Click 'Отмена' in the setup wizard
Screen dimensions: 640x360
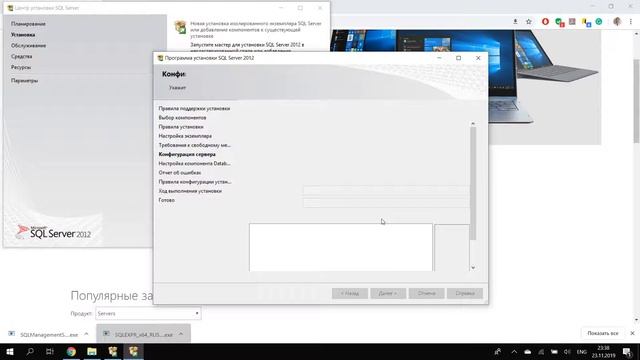[x=427, y=293]
